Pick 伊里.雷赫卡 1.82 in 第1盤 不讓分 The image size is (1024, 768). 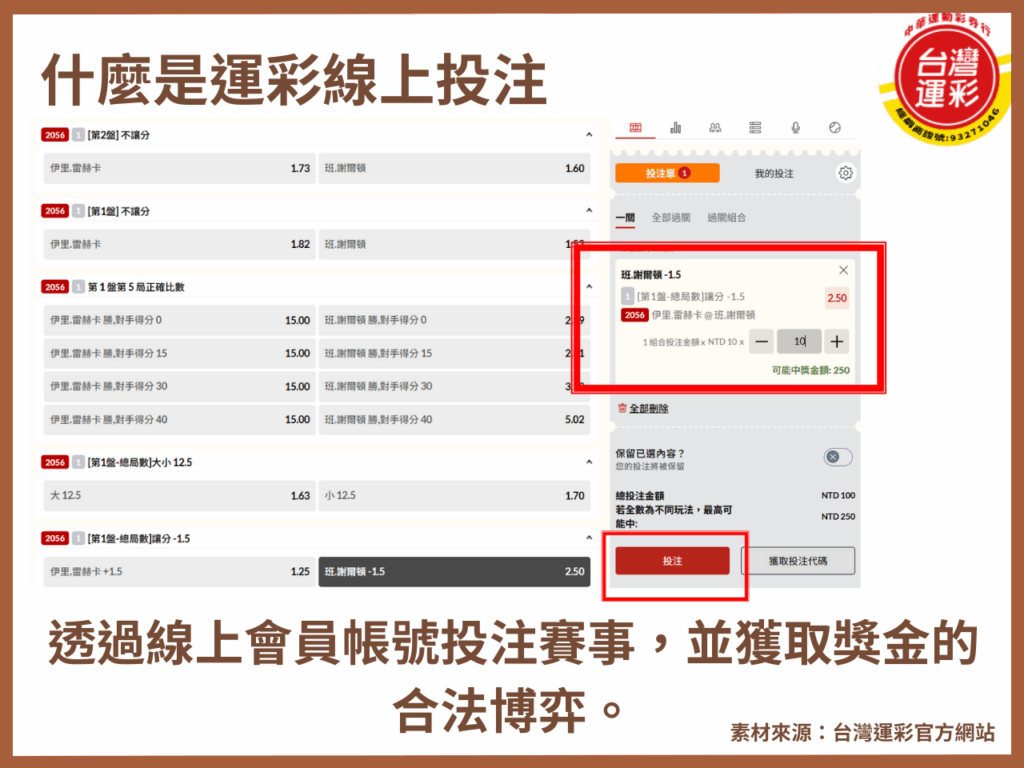180,244
